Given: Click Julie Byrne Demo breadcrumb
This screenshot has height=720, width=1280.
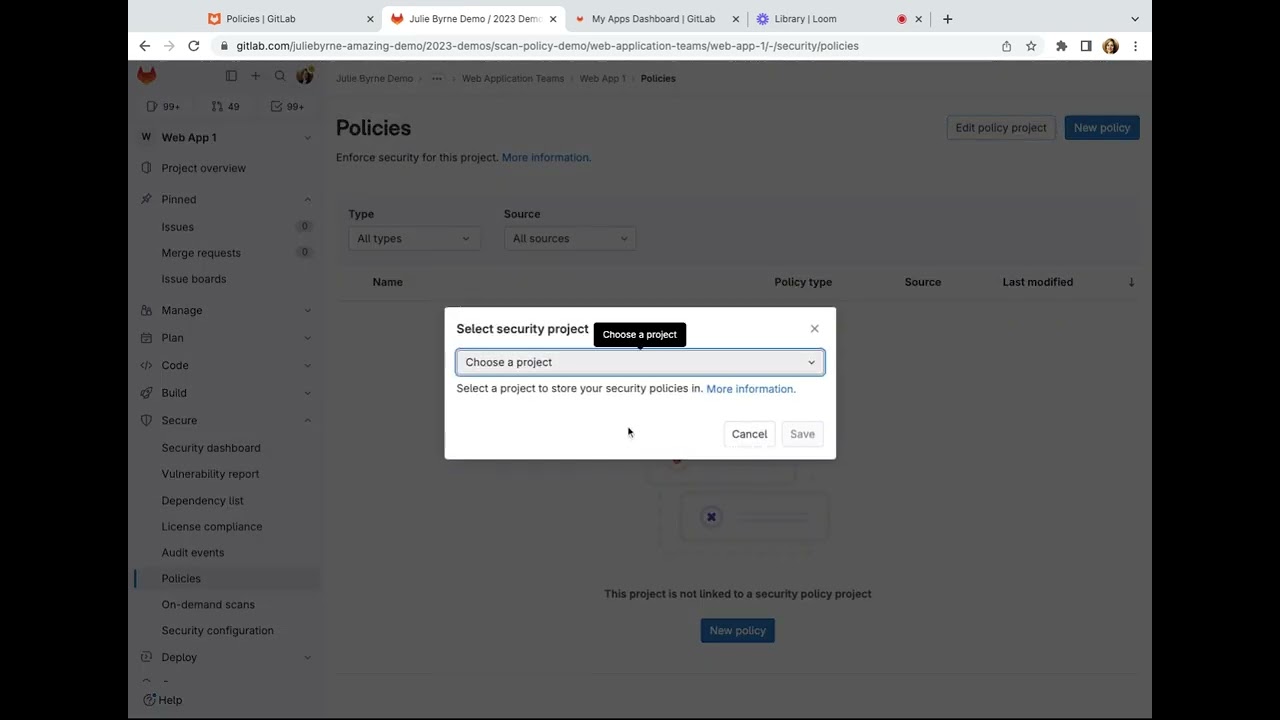Looking at the screenshot, I should pyautogui.click(x=374, y=78).
